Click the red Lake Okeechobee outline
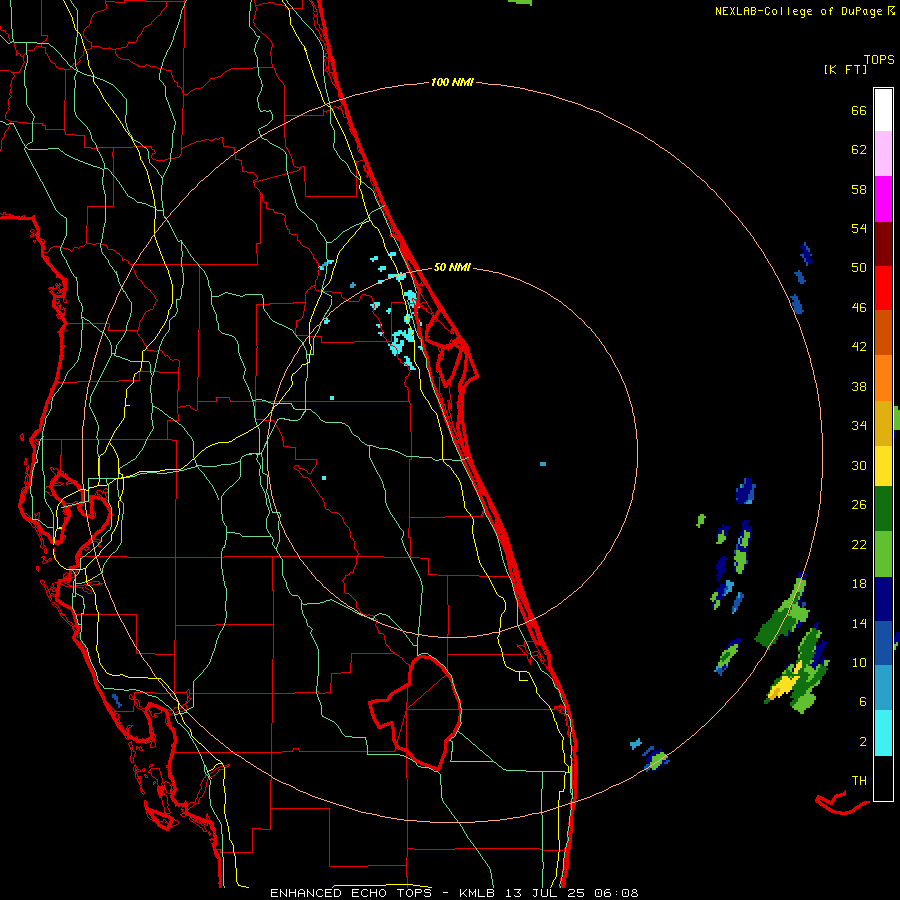The image size is (900, 900). (417, 712)
